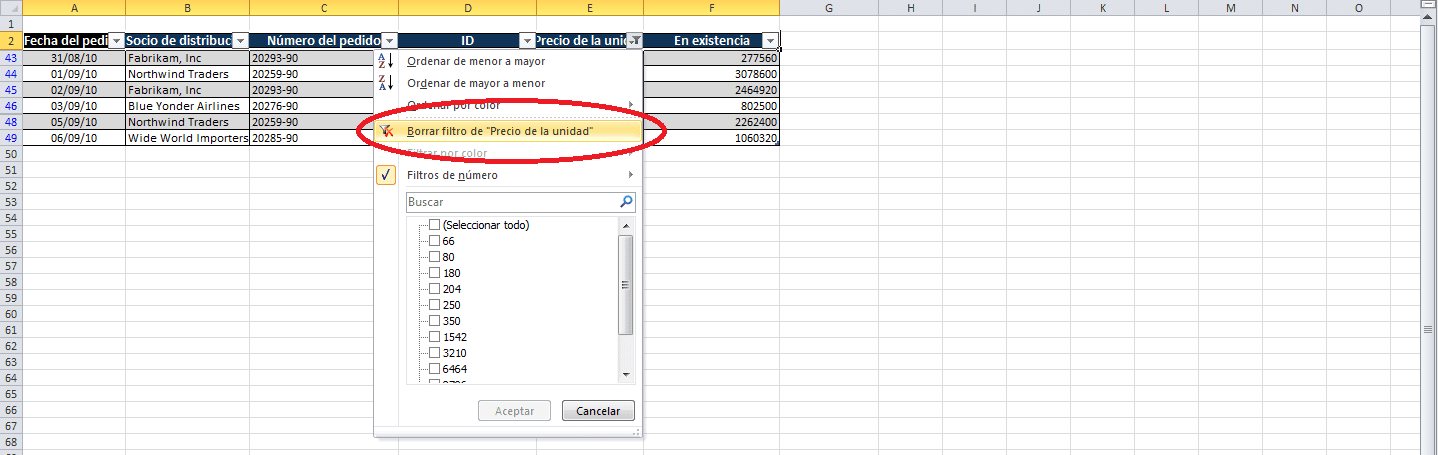Click the list scrollbar down arrow
This screenshot has width=1438, height=455.
pos(626,374)
